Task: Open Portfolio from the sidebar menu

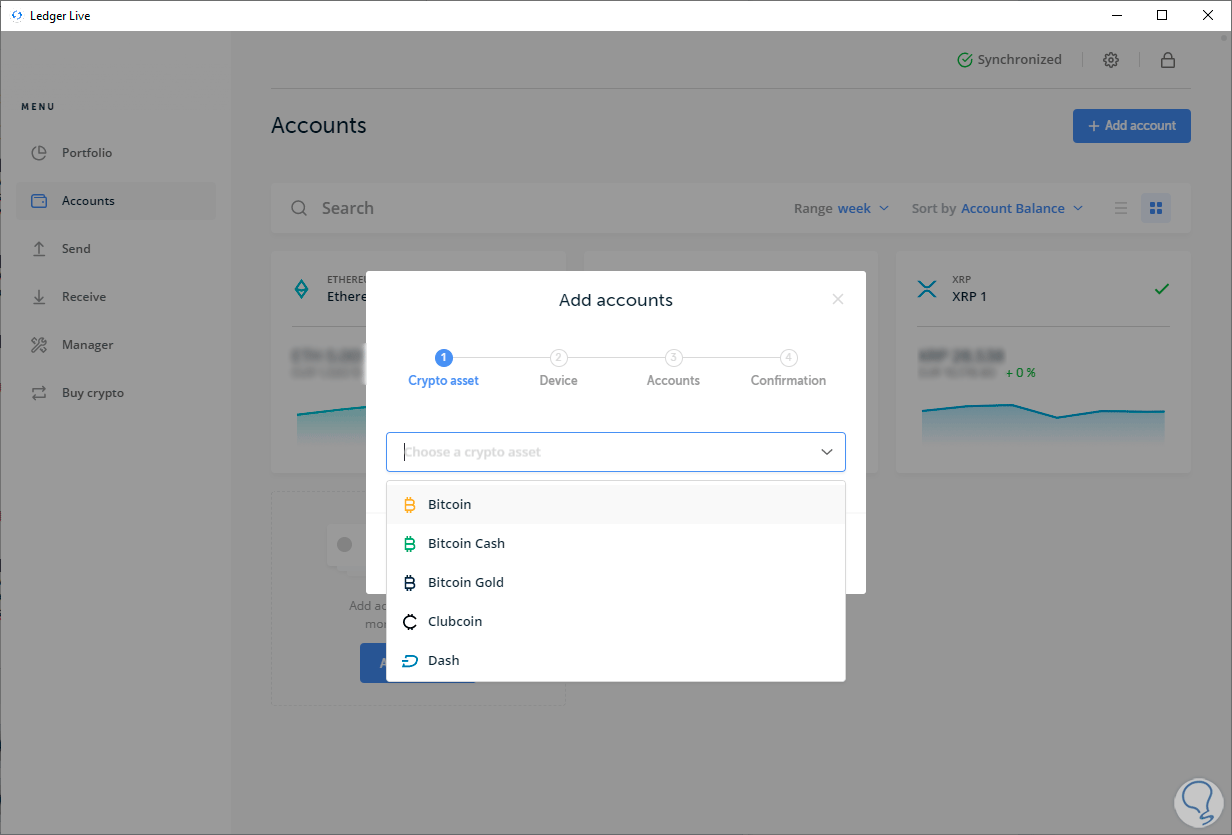Action: tap(116, 153)
